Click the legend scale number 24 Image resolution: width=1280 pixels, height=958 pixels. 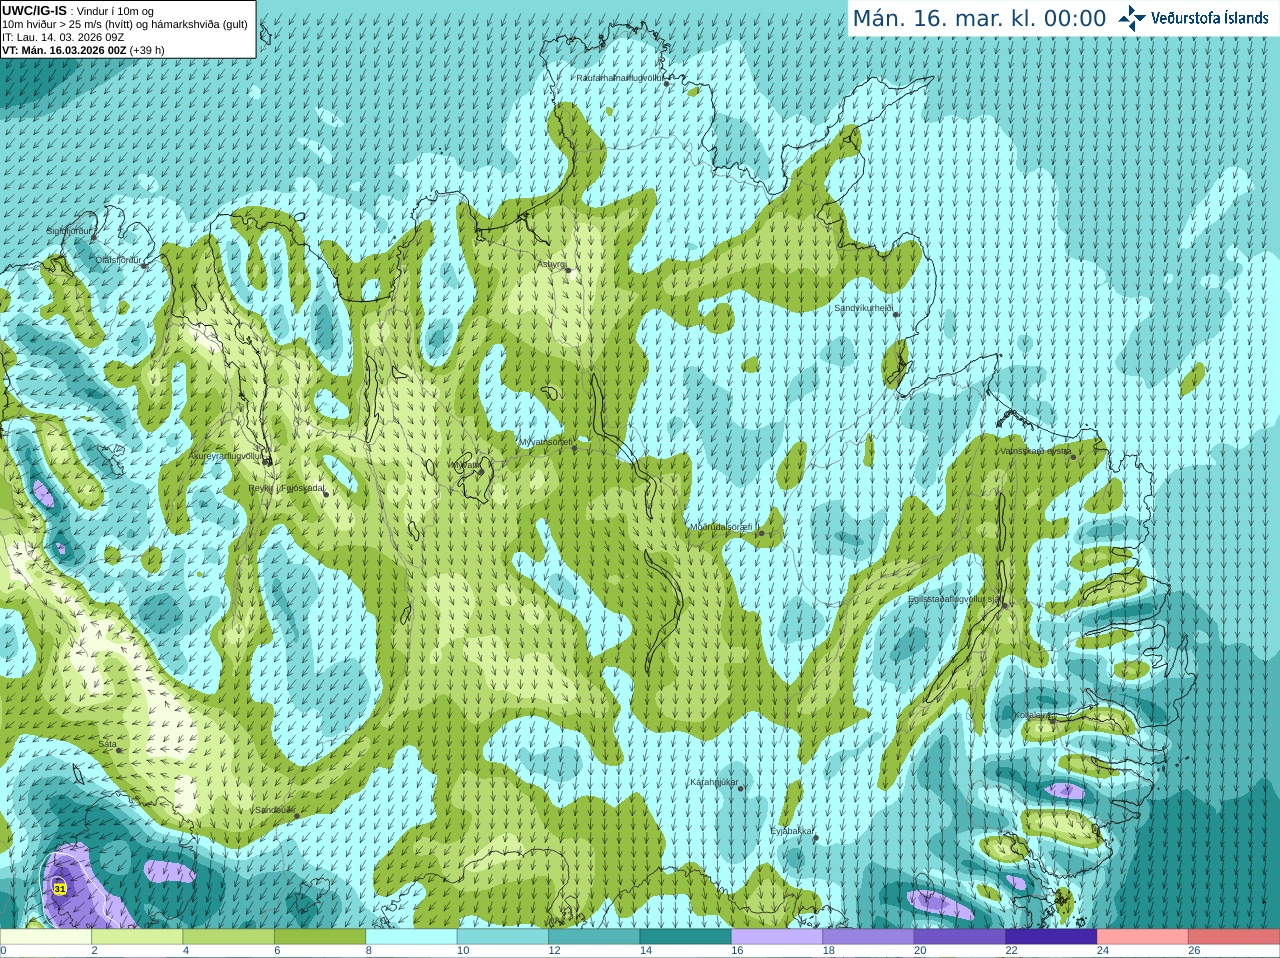(1103, 951)
